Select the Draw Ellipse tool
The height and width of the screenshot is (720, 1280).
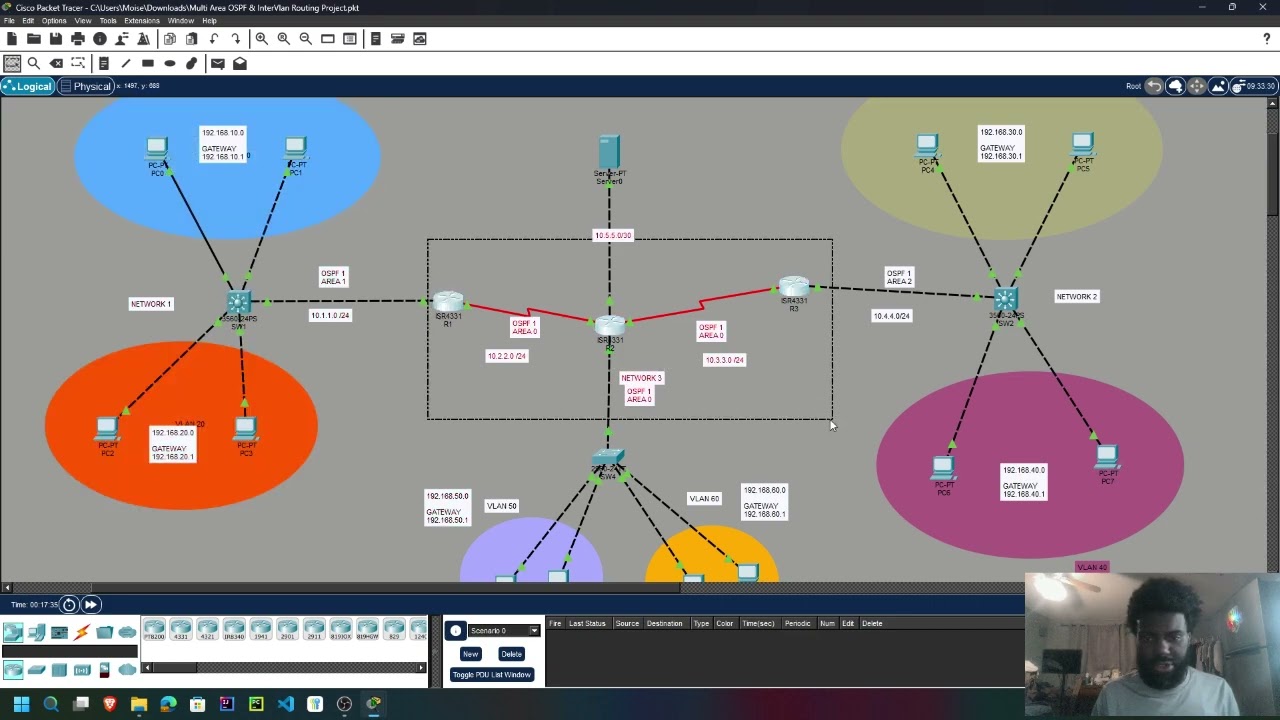pos(169,63)
